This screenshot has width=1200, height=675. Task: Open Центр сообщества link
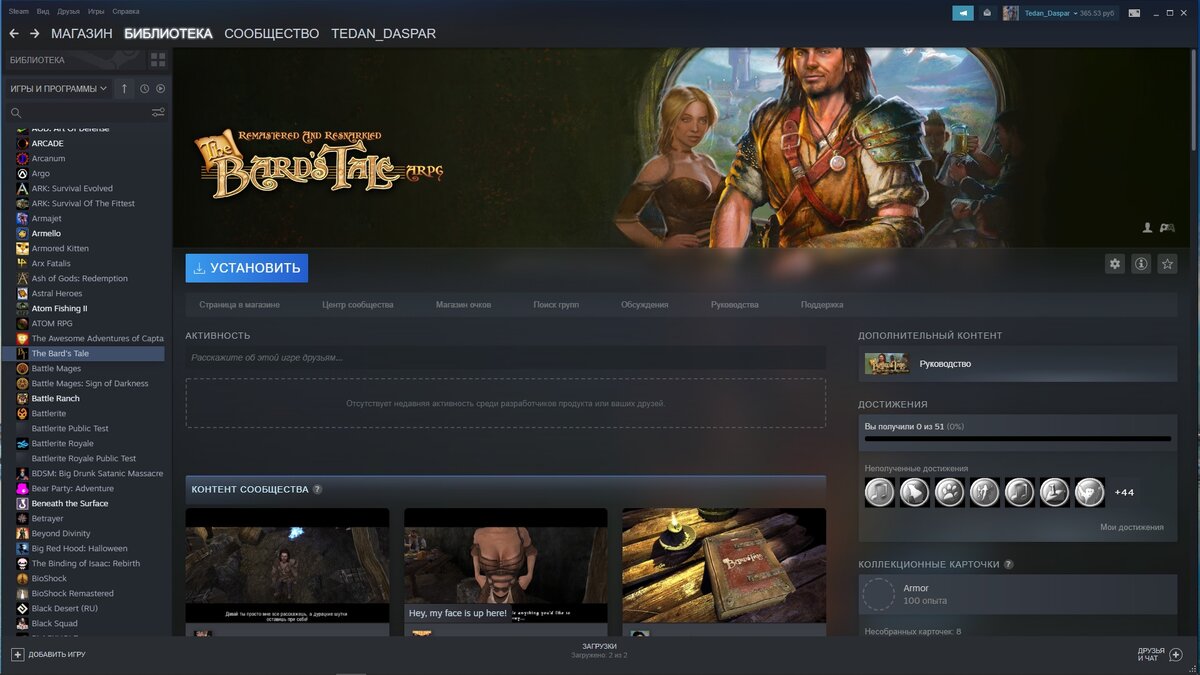[x=358, y=304]
